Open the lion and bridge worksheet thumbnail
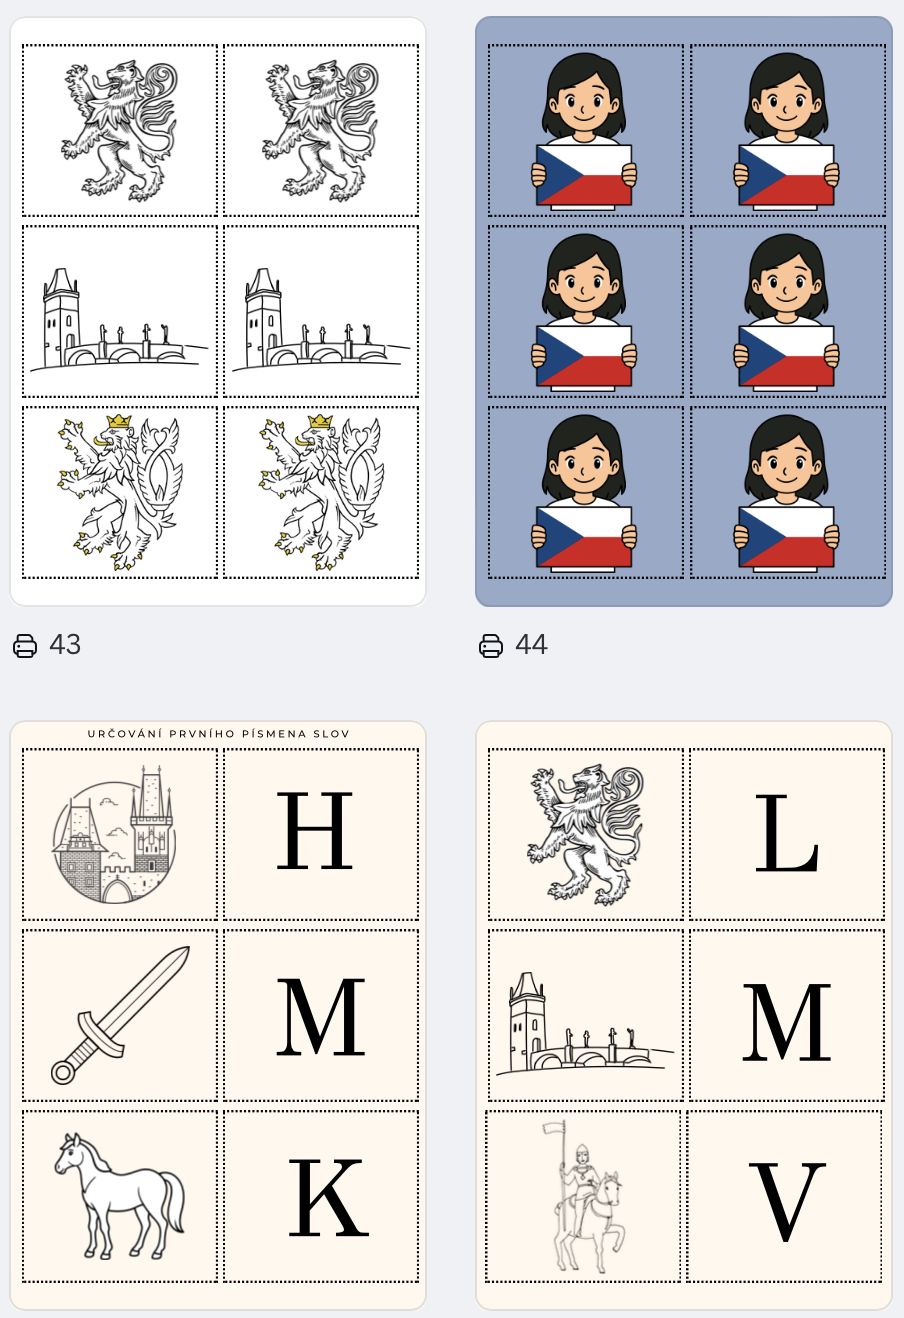This screenshot has width=904, height=1318. [218, 312]
